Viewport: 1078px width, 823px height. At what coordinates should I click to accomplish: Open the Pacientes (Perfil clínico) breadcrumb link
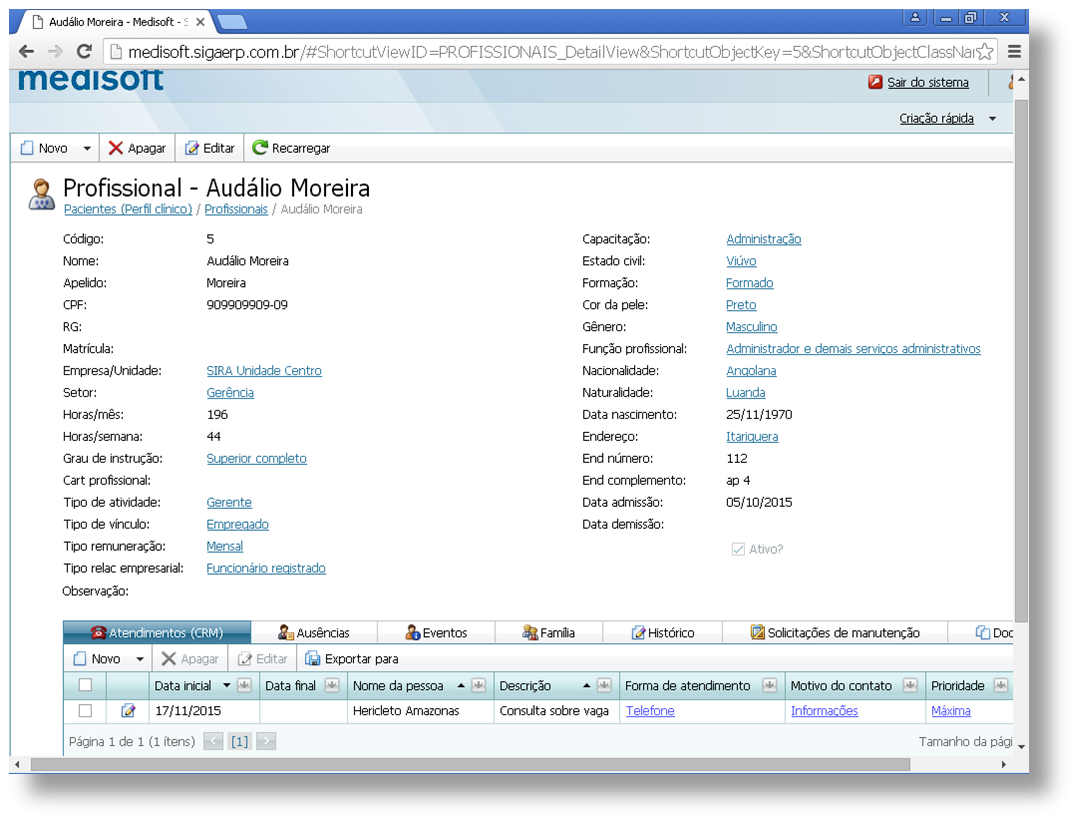point(128,209)
